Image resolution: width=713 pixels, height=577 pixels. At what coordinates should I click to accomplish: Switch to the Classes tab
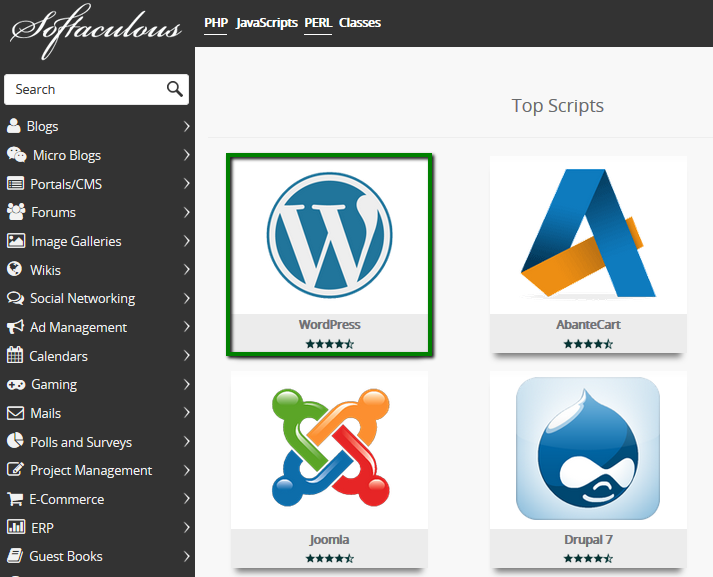[x=360, y=23]
